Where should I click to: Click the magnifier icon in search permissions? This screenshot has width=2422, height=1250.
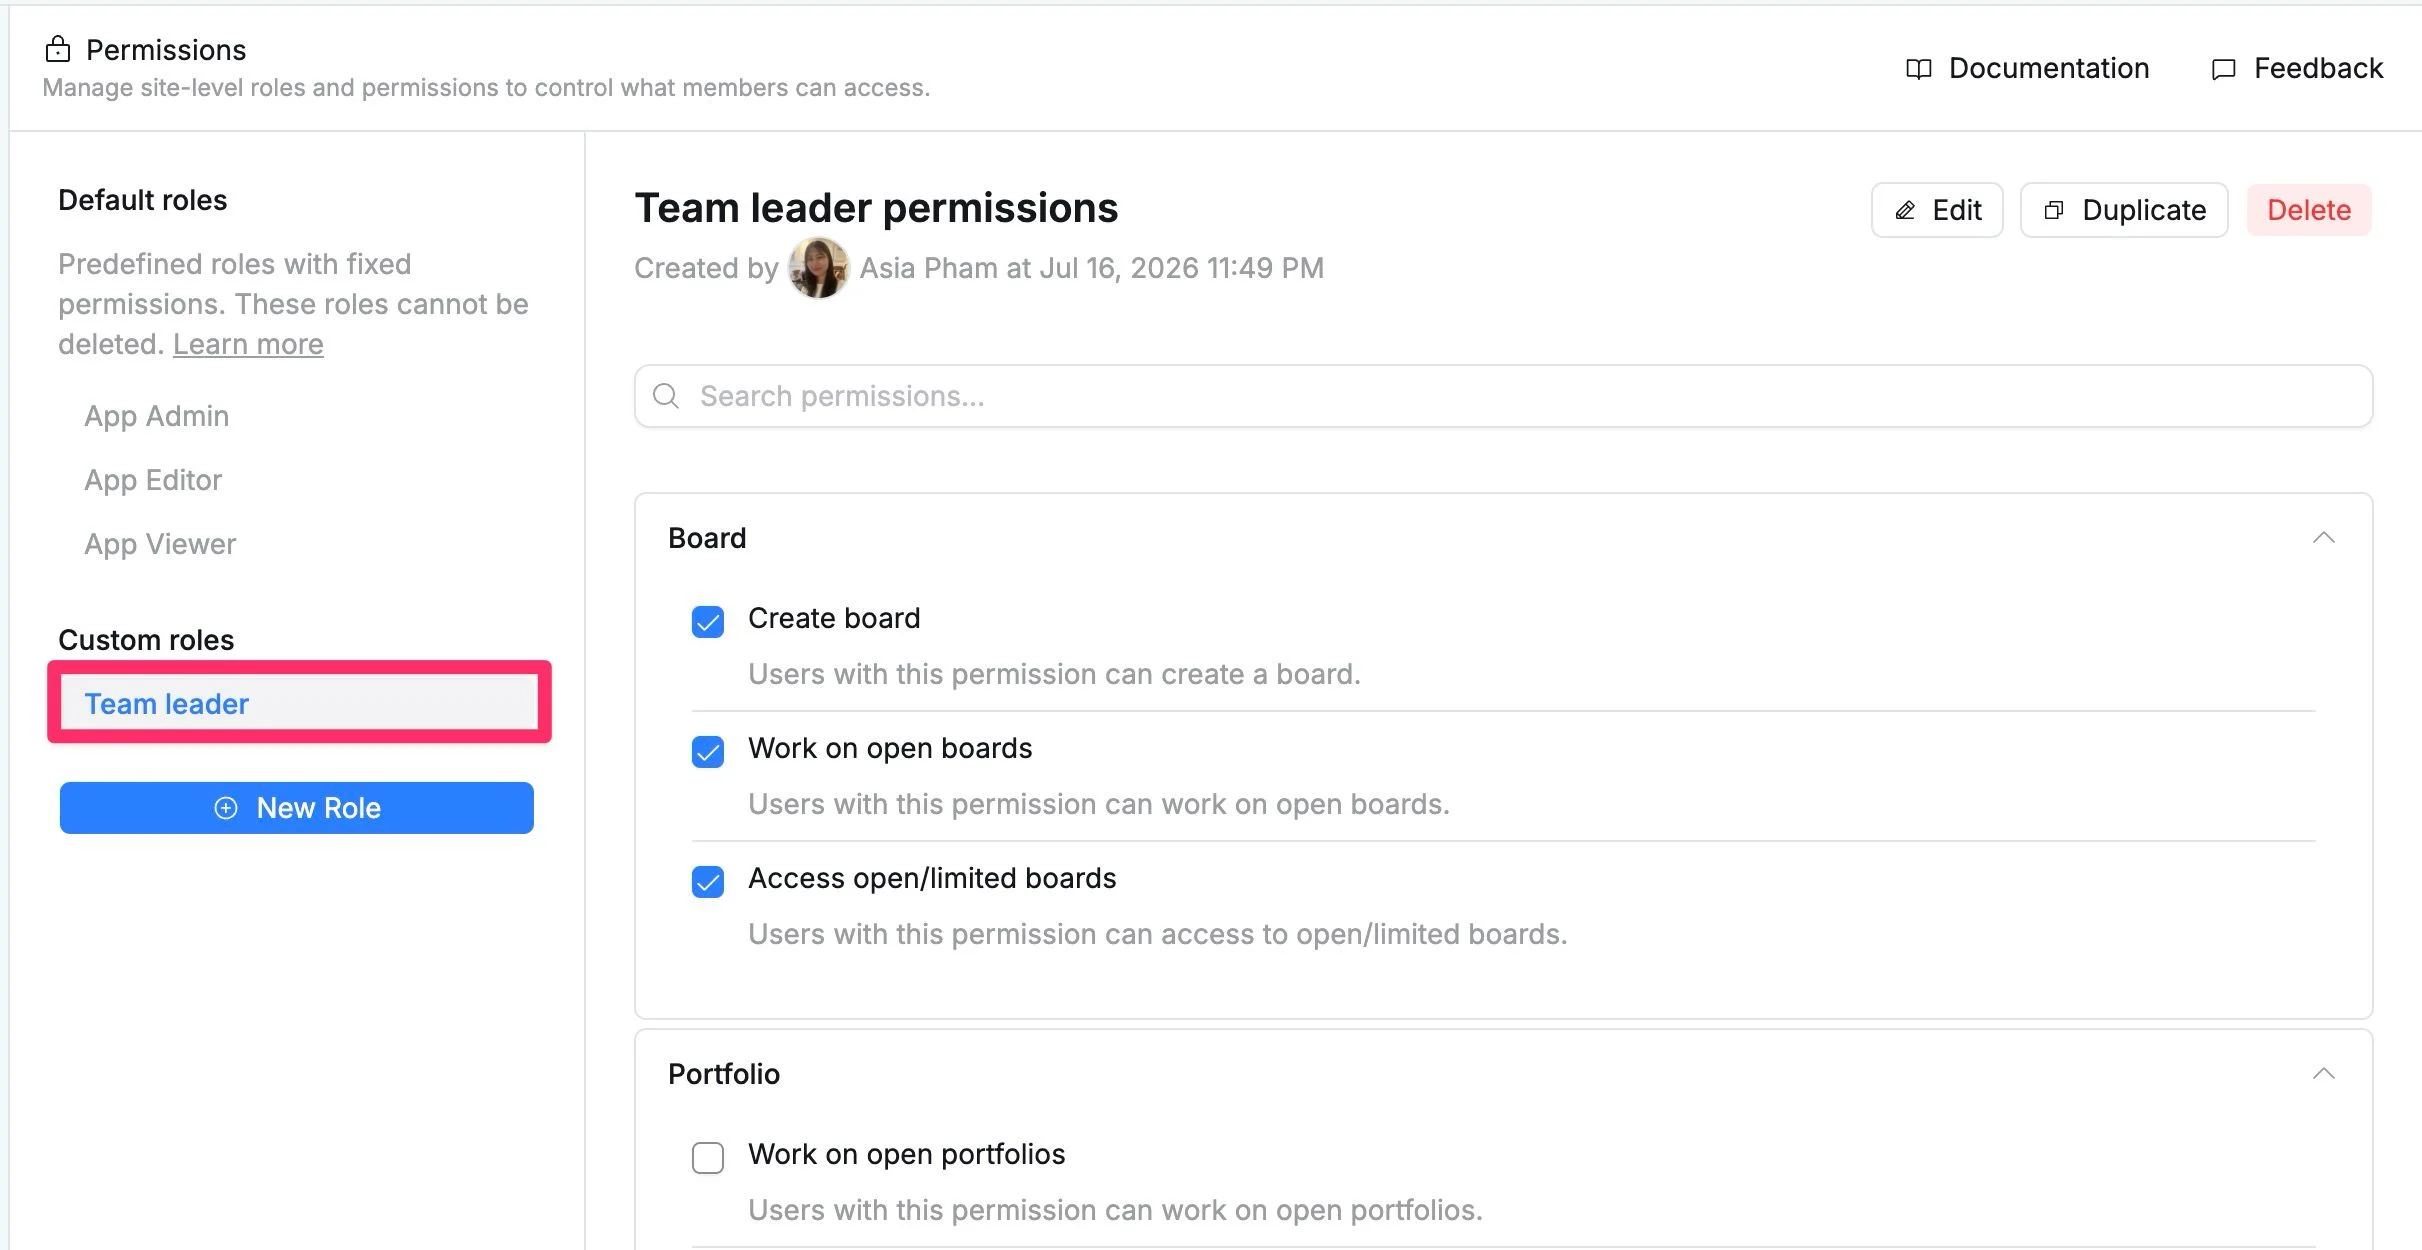666,396
